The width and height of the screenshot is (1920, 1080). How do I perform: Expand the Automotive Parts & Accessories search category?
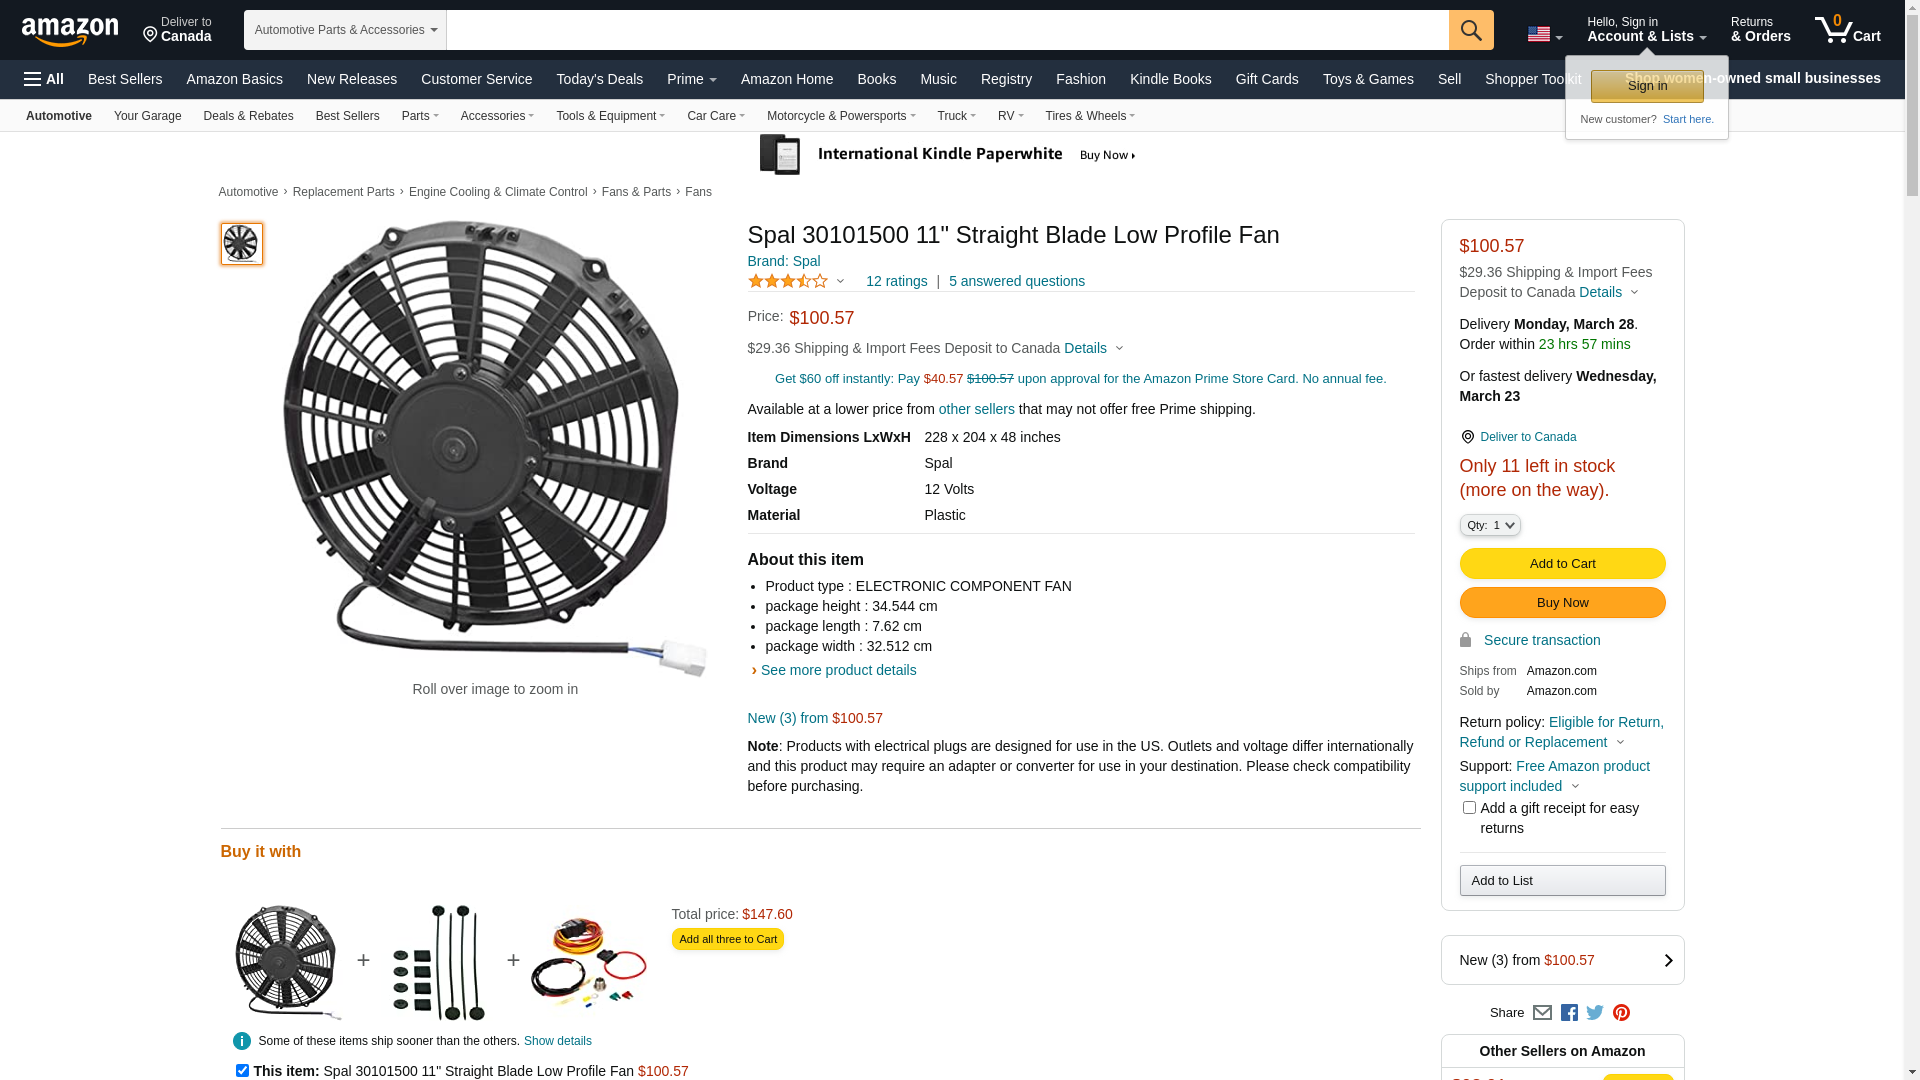click(345, 30)
